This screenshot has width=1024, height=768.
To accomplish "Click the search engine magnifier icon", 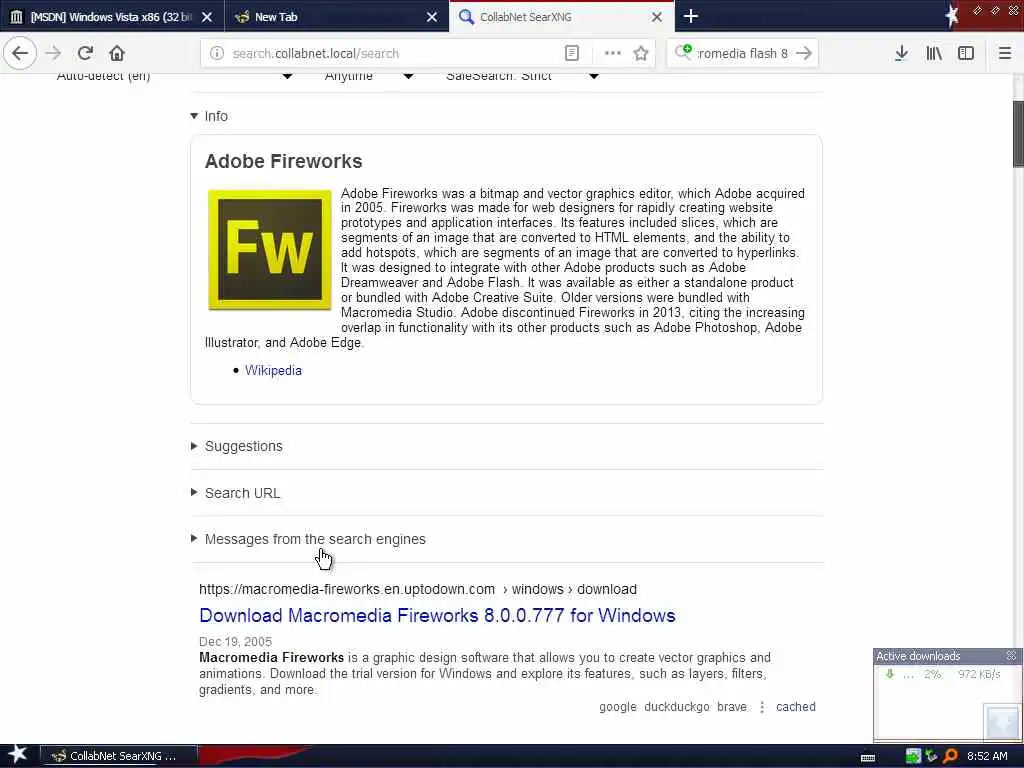I will 683,52.
